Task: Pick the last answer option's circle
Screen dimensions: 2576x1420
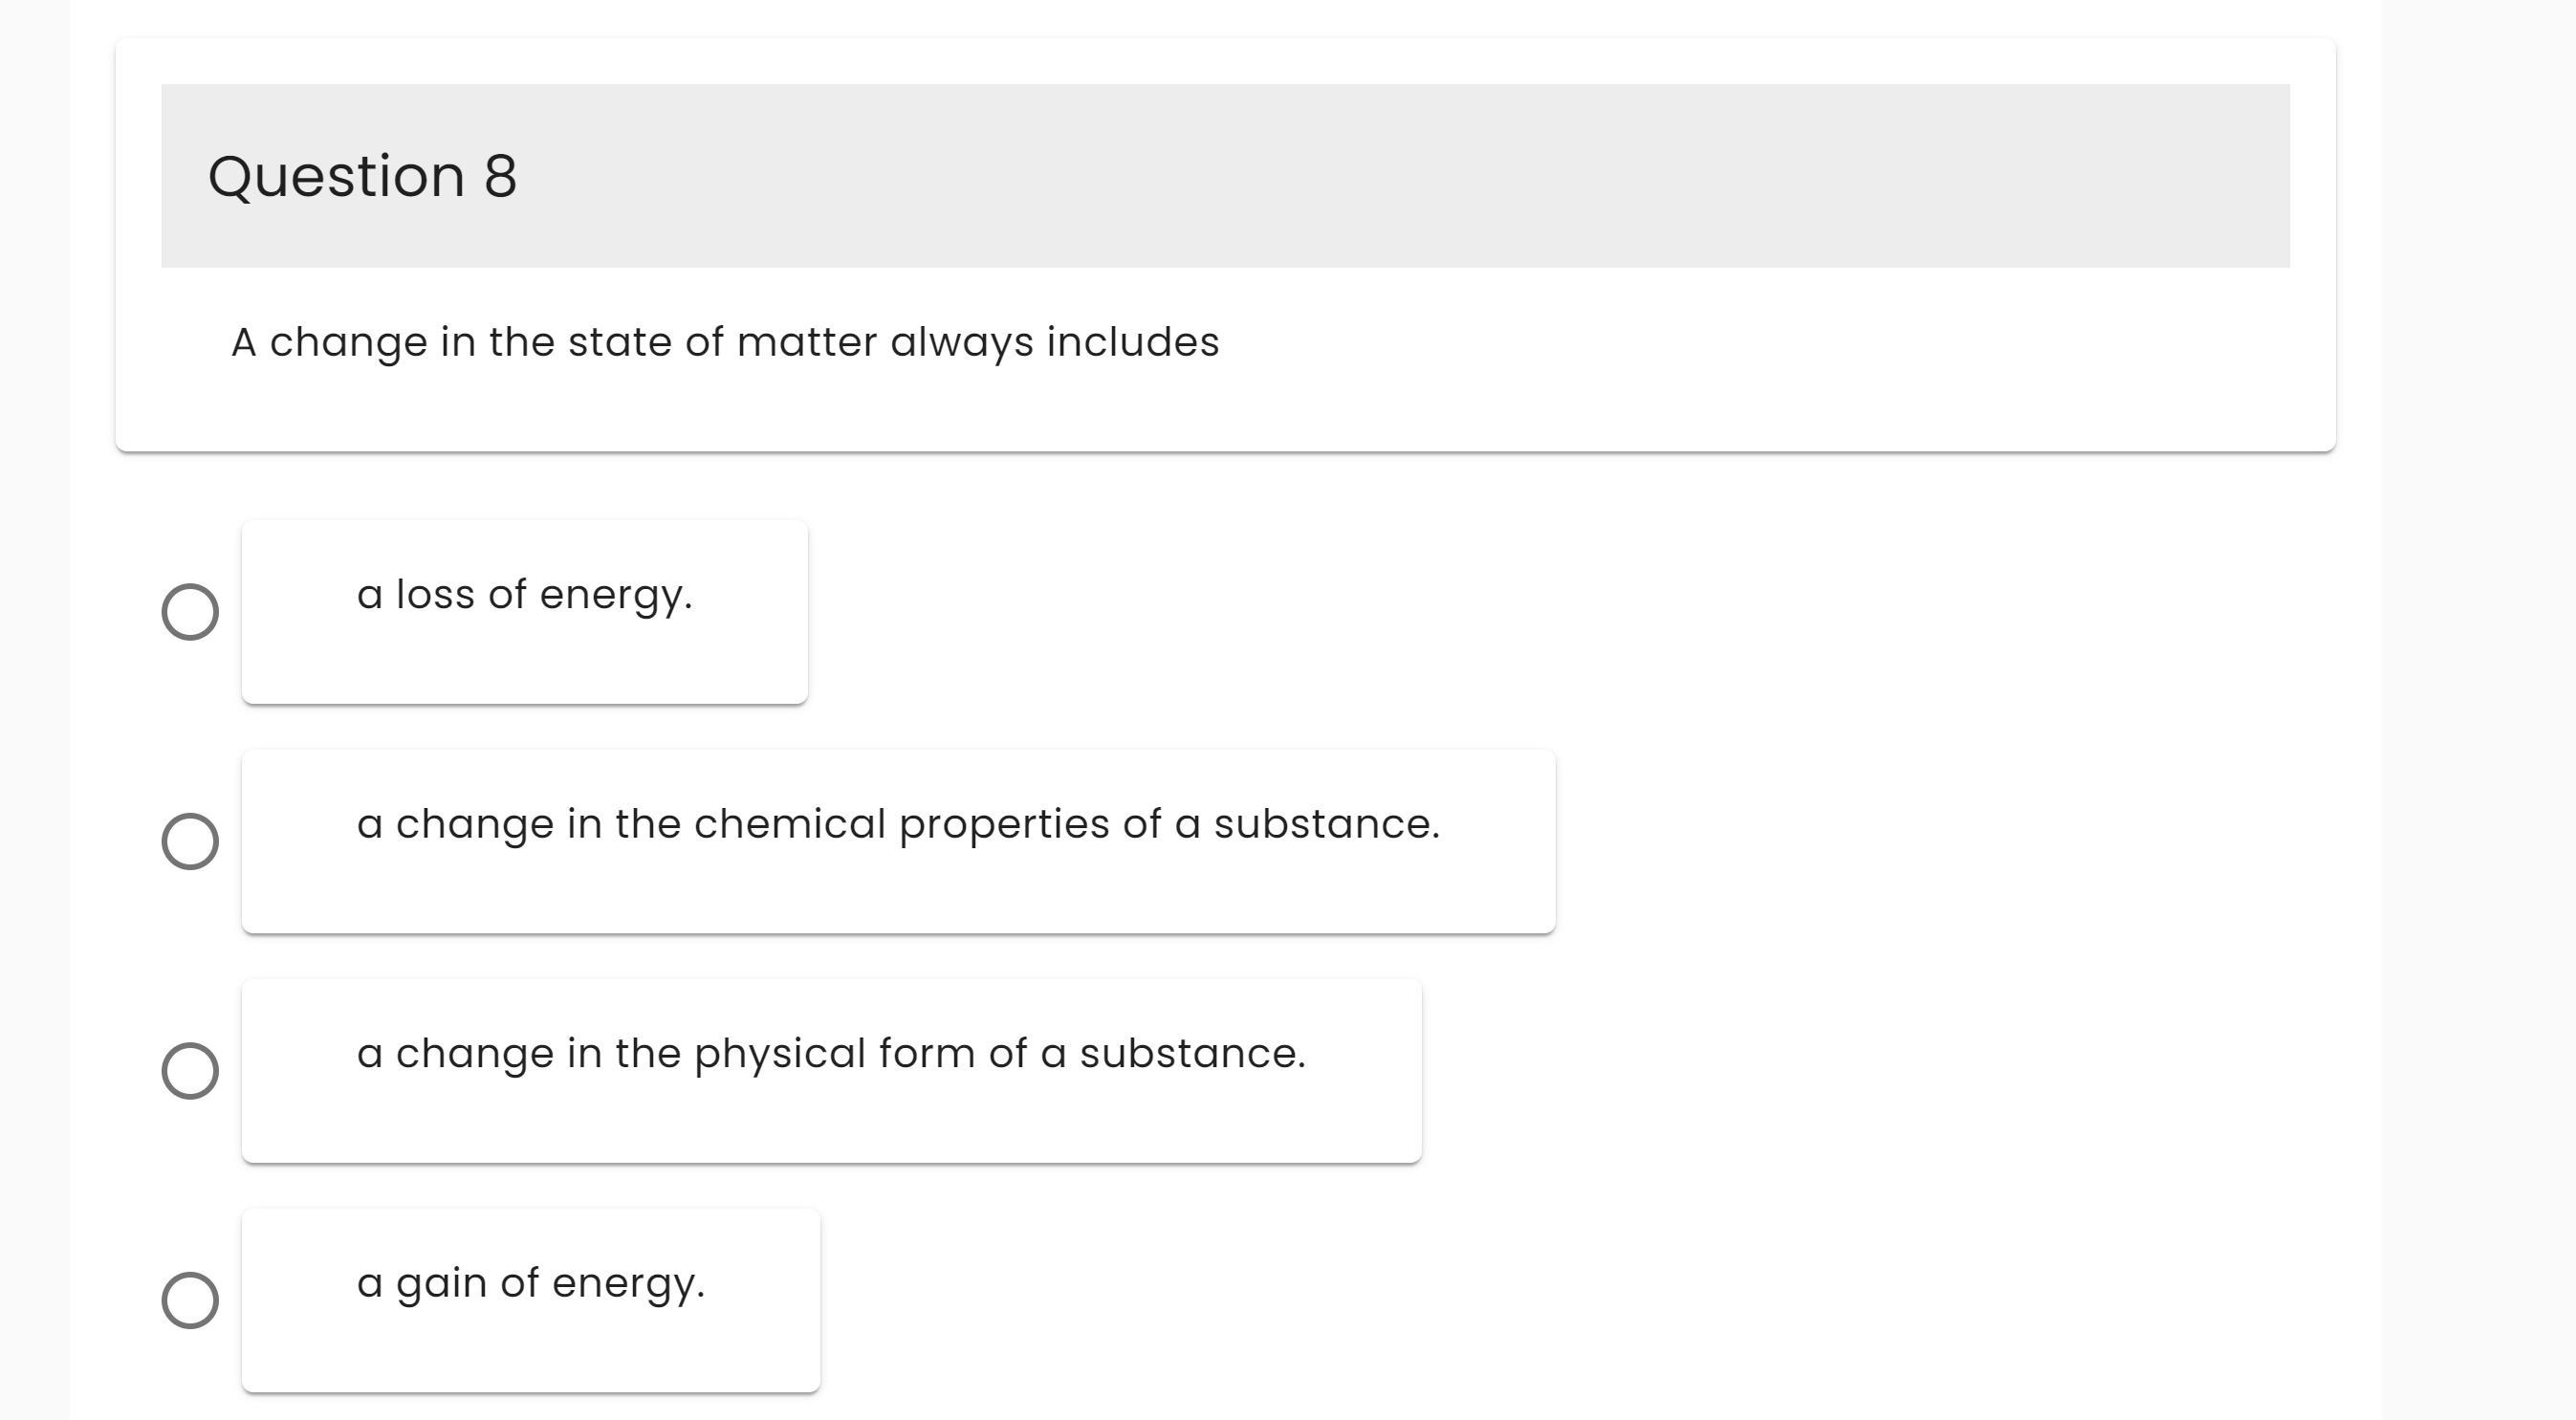Action: (x=190, y=1300)
